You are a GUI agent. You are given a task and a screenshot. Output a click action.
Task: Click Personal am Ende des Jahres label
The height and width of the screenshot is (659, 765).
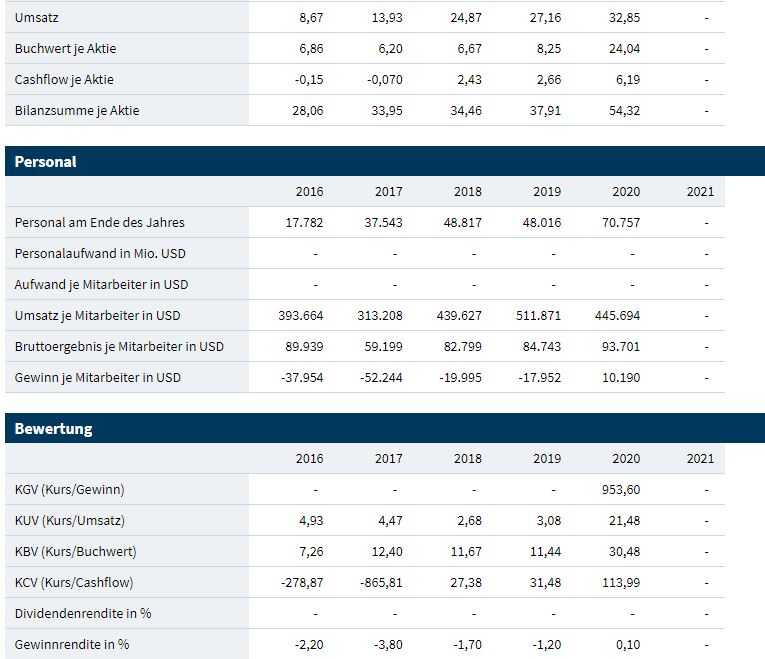(x=100, y=222)
